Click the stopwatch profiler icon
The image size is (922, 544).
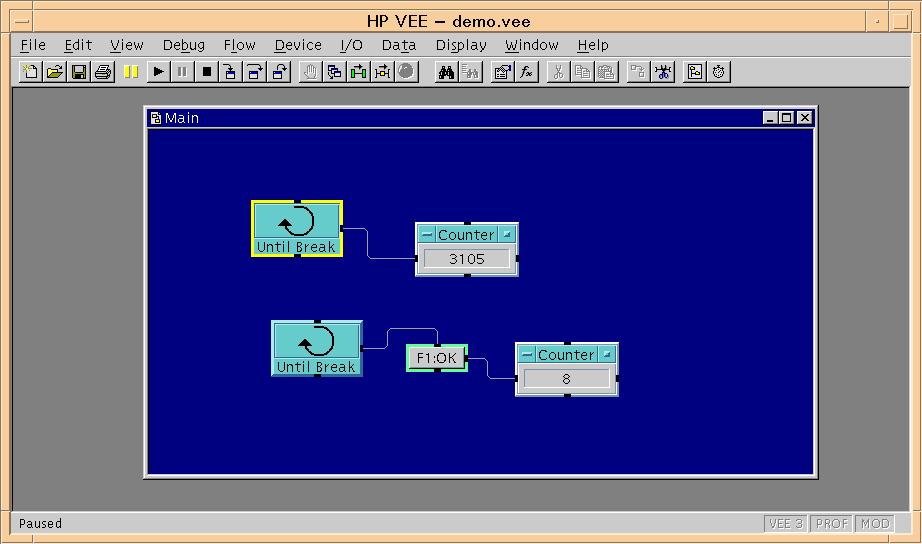[x=718, y=72]
